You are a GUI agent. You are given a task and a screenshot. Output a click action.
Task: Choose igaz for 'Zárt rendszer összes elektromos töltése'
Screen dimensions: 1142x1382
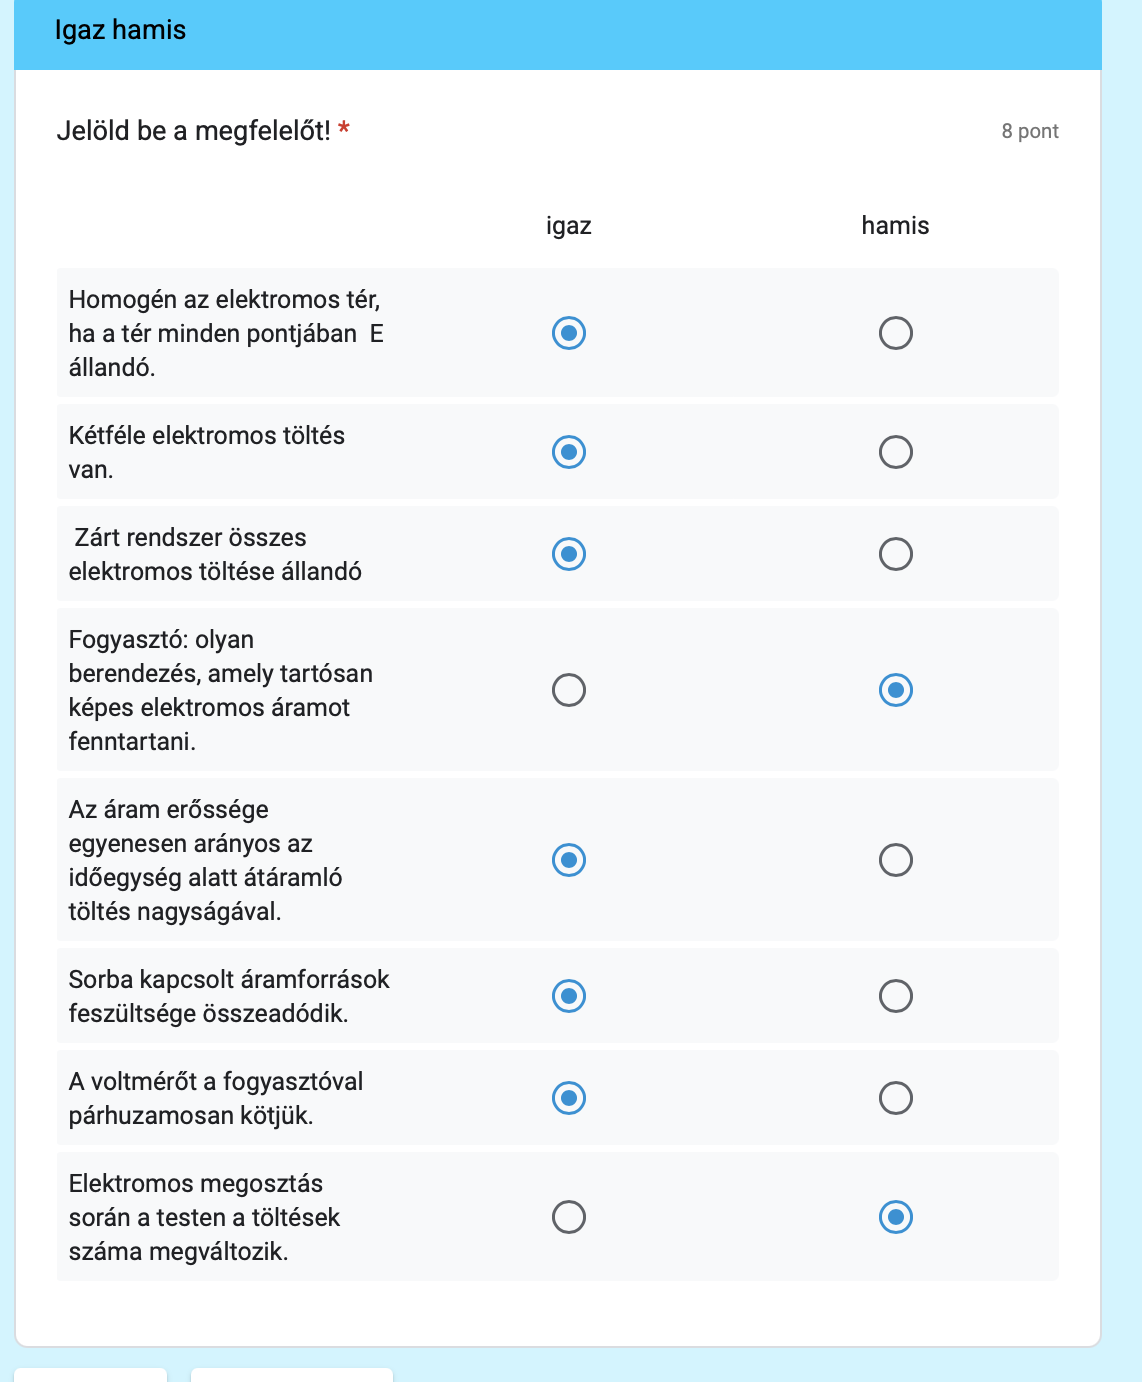569,554
